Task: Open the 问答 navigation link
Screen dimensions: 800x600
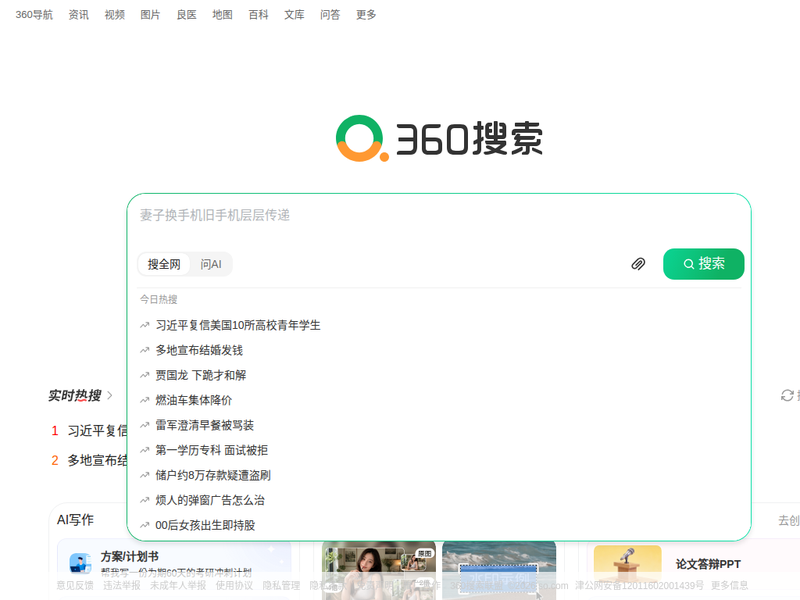Action: (x=330, y=15)
